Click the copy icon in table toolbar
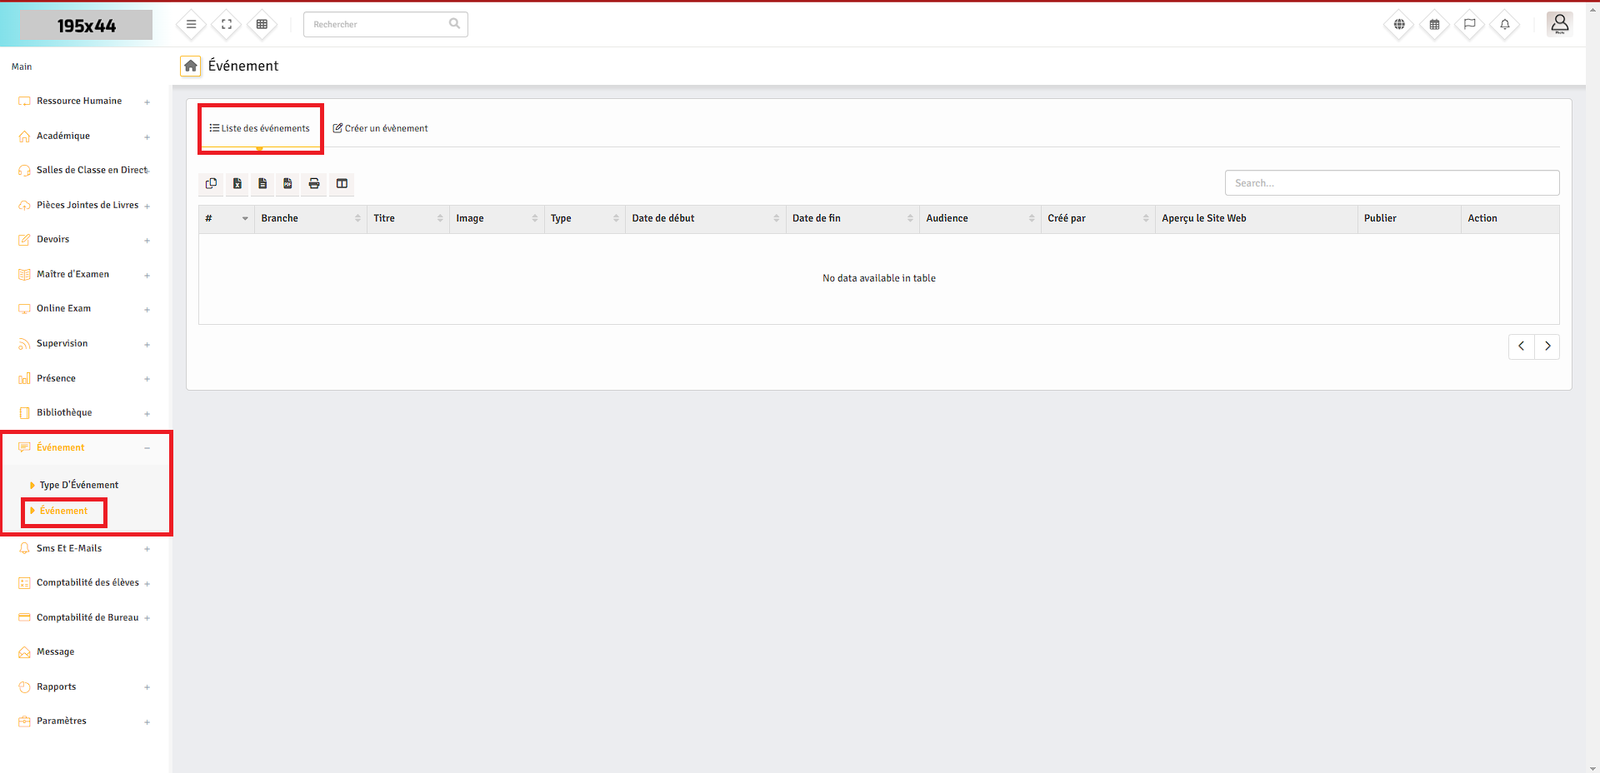 click(211, 184)
